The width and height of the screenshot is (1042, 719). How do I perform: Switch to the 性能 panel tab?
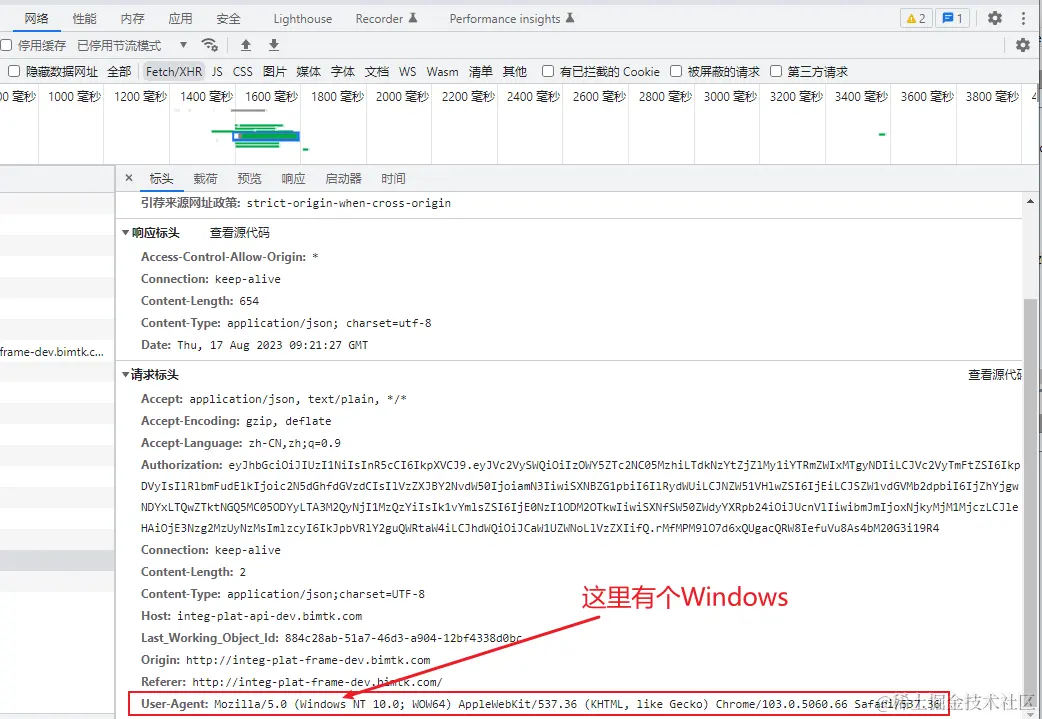pos(84,19)
